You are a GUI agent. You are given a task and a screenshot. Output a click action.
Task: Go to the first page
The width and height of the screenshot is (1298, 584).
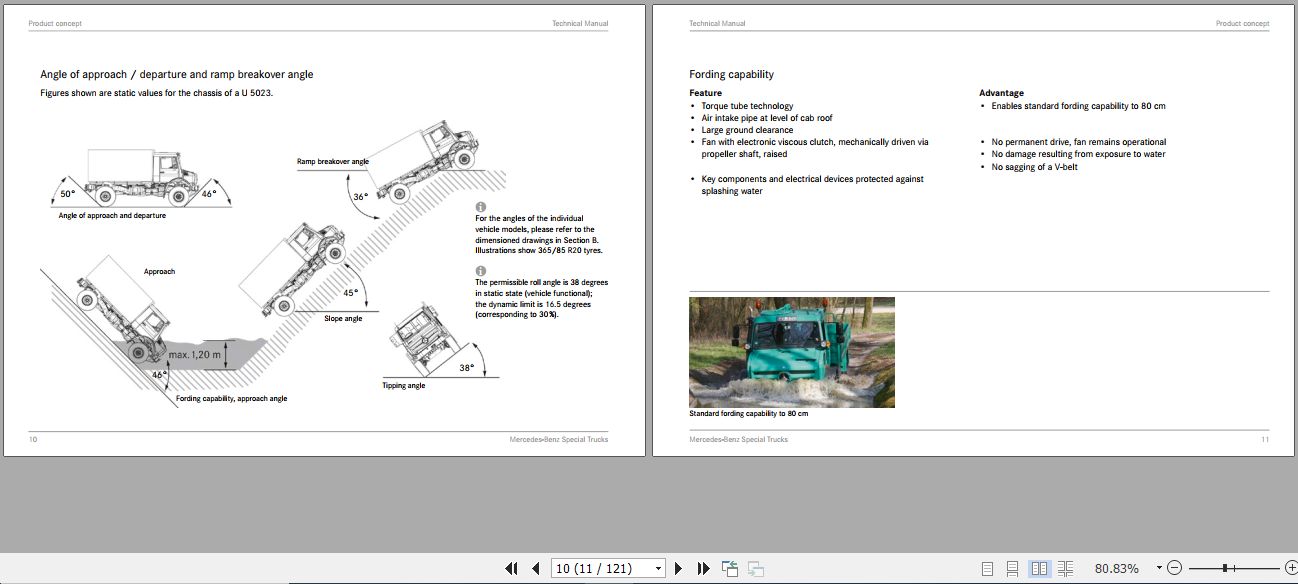[x=511, y=568]
